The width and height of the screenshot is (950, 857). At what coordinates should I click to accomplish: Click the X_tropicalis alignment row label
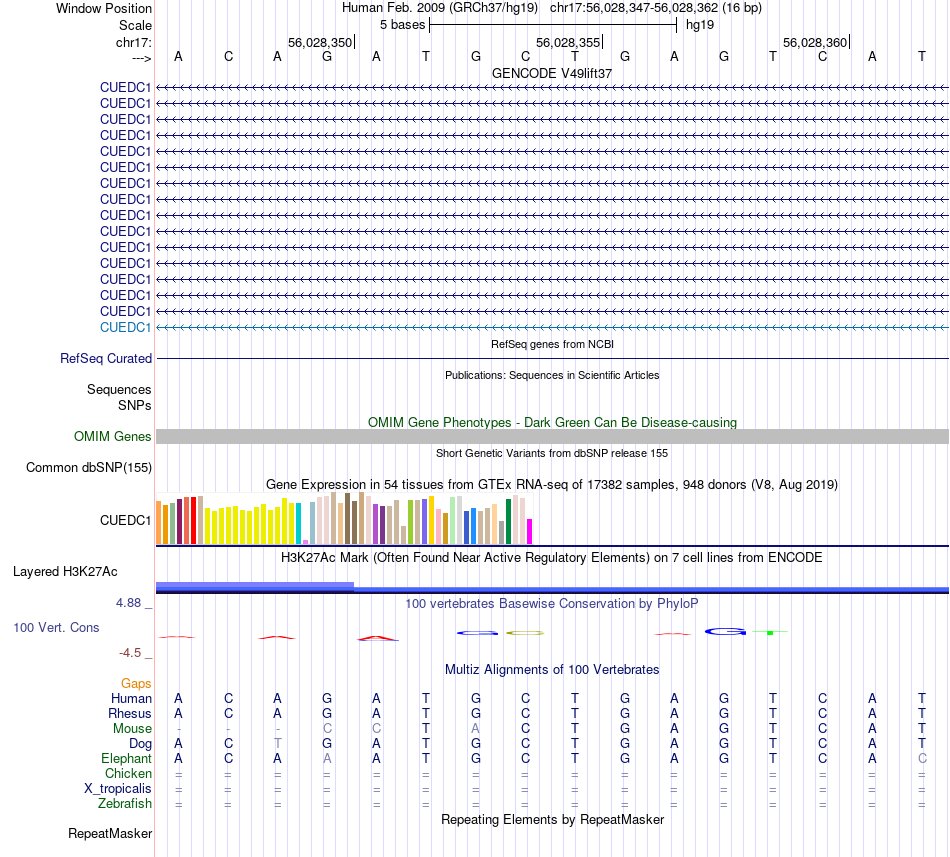[118, 789]
